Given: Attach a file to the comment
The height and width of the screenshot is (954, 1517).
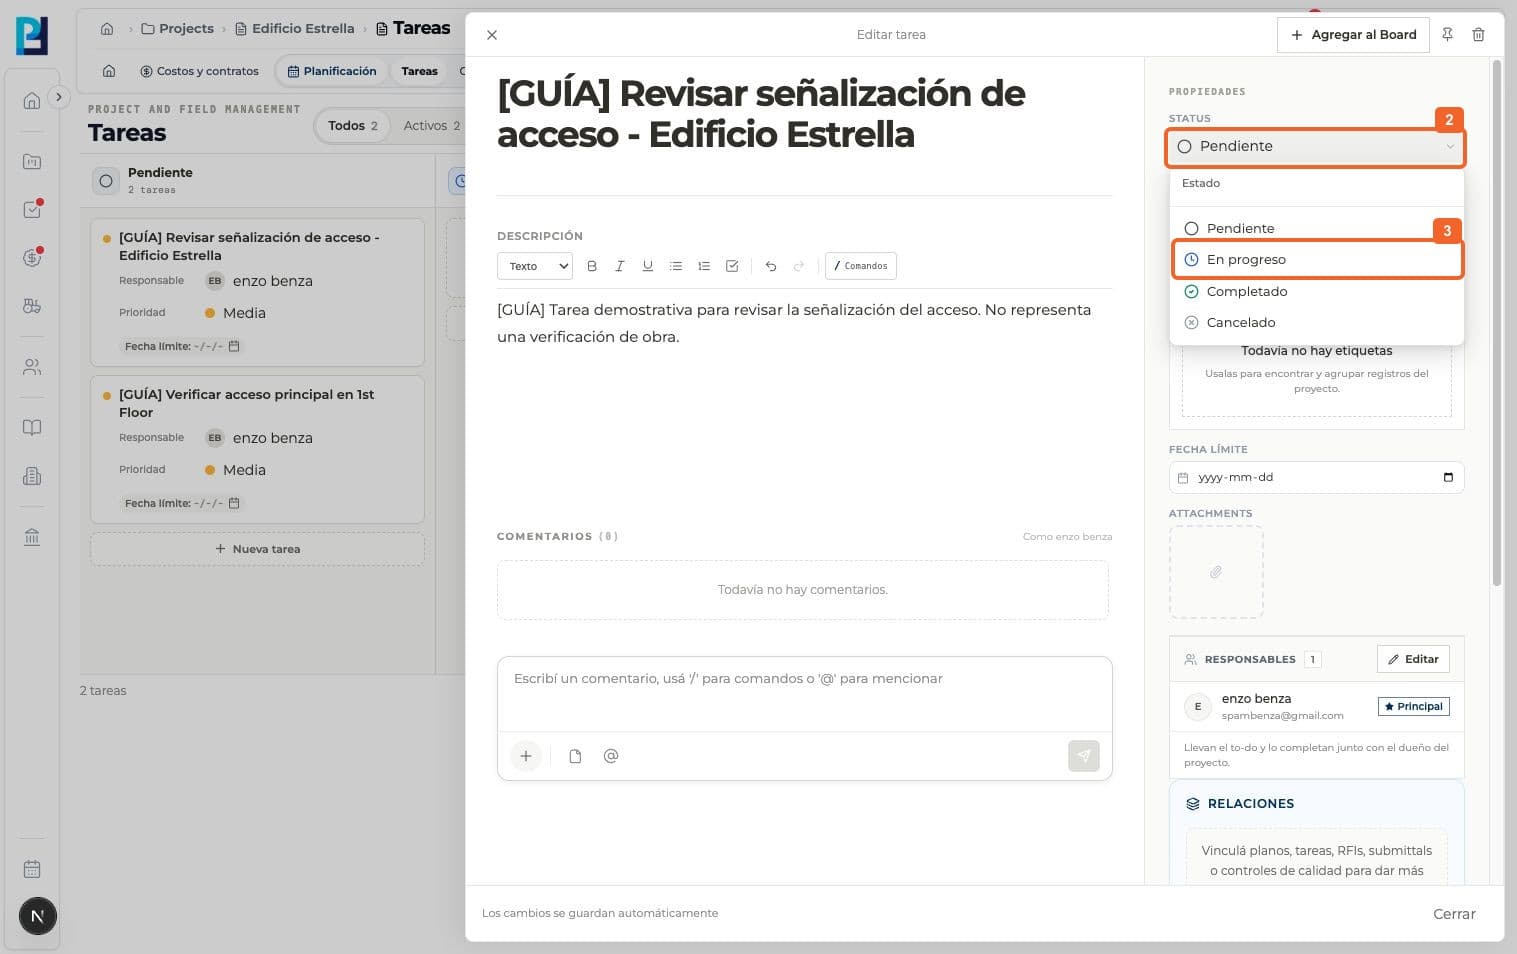Looking at the screenshot, I should tap(575, 756).
